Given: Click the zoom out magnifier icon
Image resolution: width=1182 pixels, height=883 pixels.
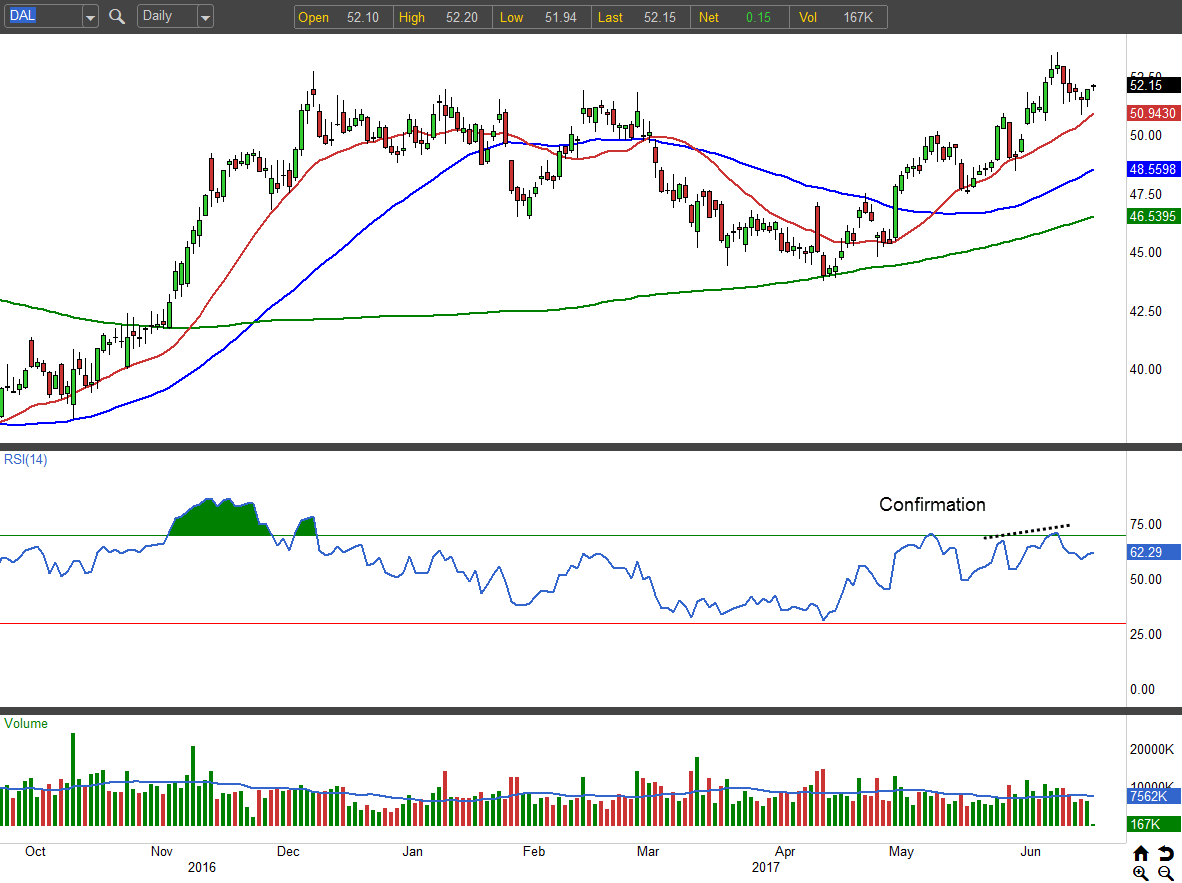Looking at the screenshot, I should tap(1165, 873).
